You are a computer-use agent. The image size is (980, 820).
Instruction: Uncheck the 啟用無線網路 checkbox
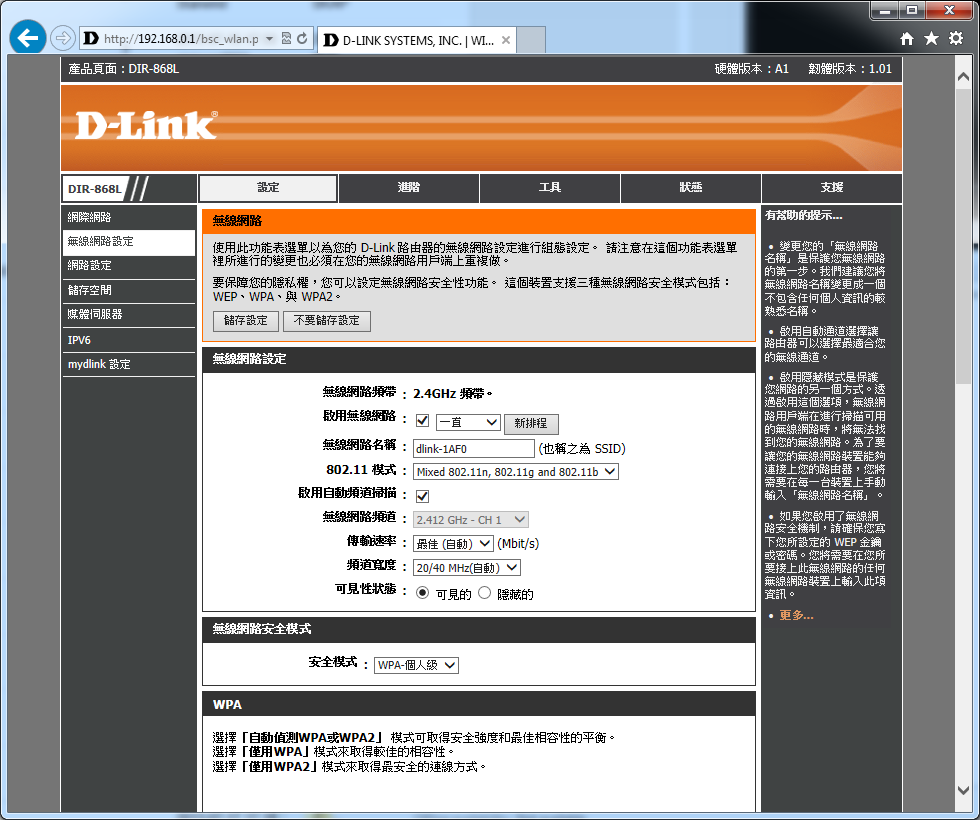click(x=422, y=421)
